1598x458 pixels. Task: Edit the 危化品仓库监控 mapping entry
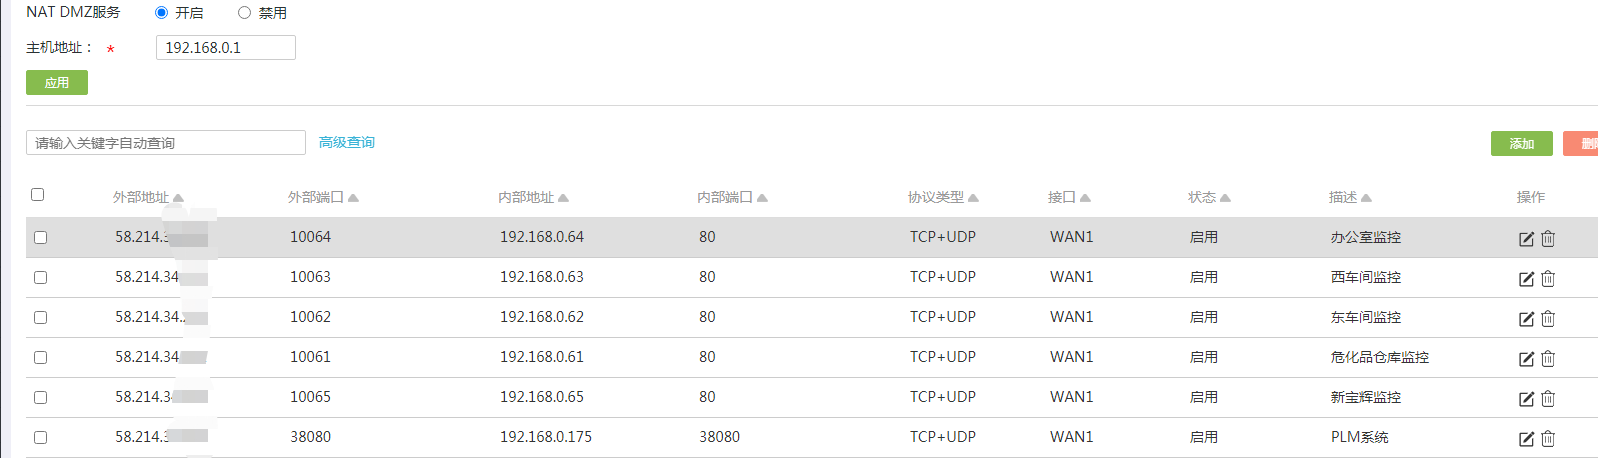click(x=1526, y=359)
